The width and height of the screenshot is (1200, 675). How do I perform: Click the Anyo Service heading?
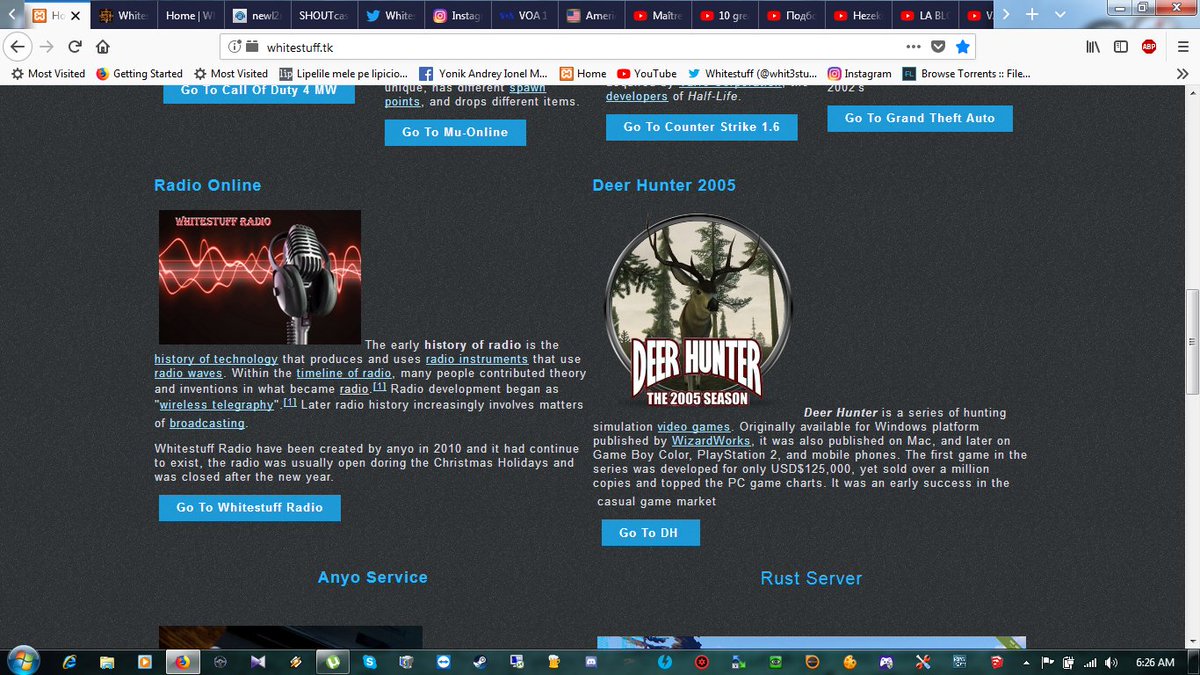372,577
